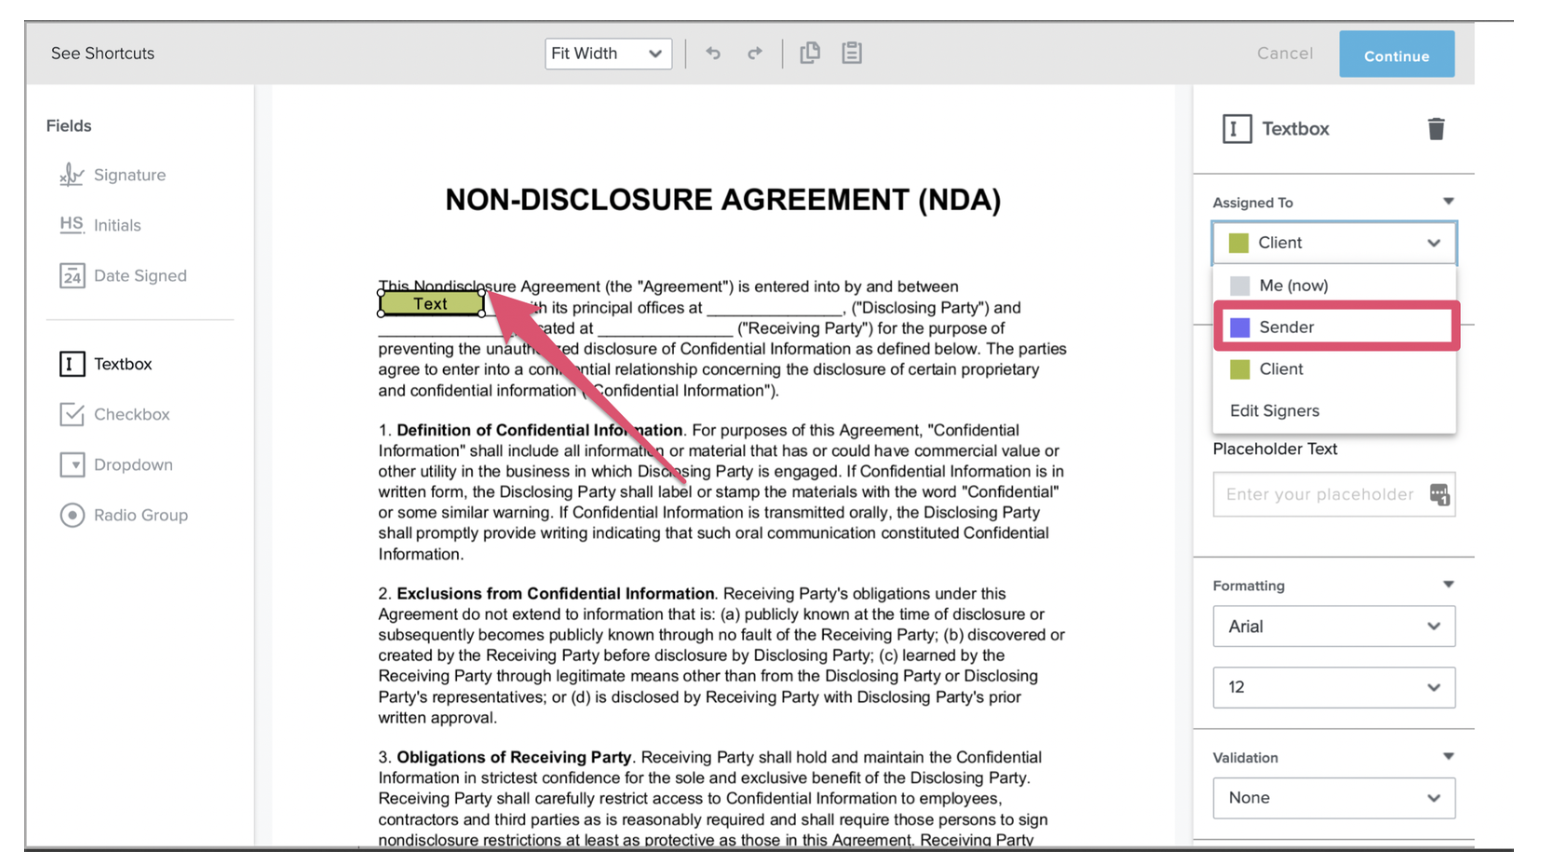The image size is (1554, 854).
Task: Click the copy field icon
Action: [x=810, y=53]
